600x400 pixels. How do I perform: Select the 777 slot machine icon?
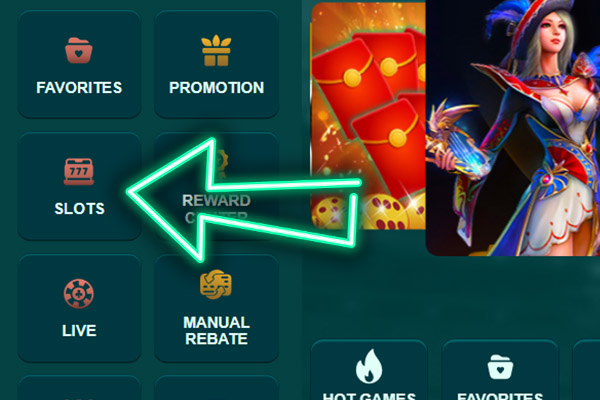79,172
